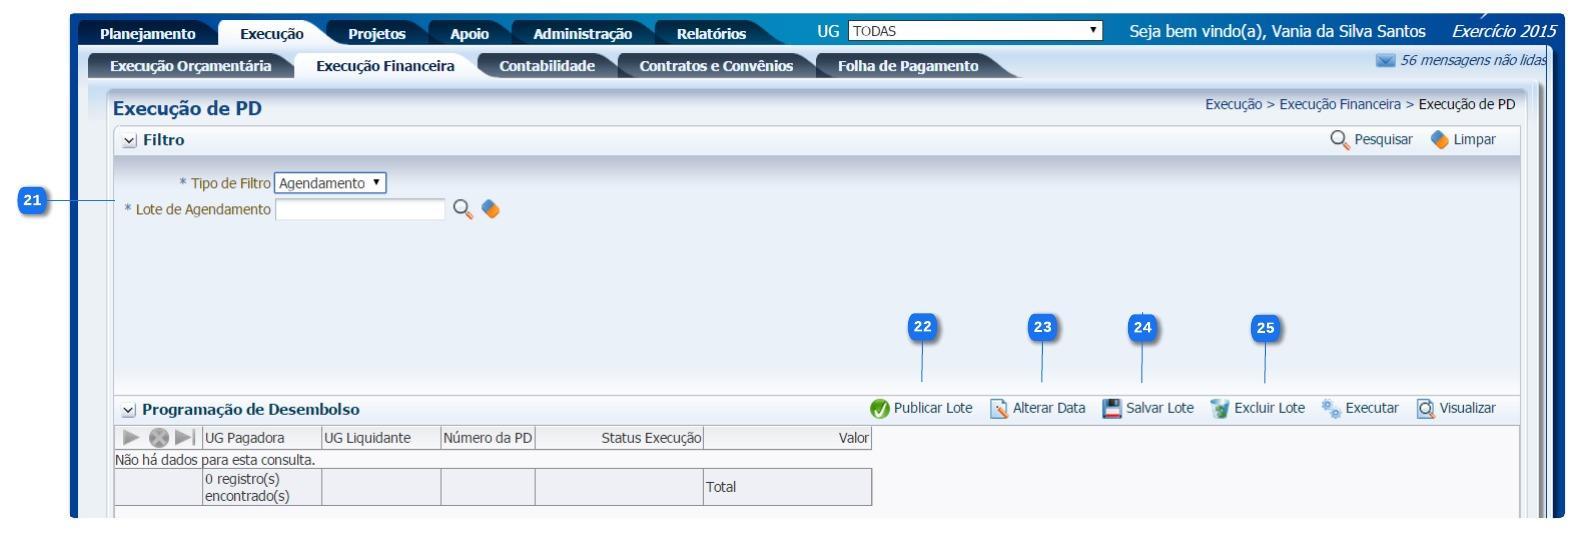
Task: Open the Contabilidade sub-tab
Action: point(546,66)
